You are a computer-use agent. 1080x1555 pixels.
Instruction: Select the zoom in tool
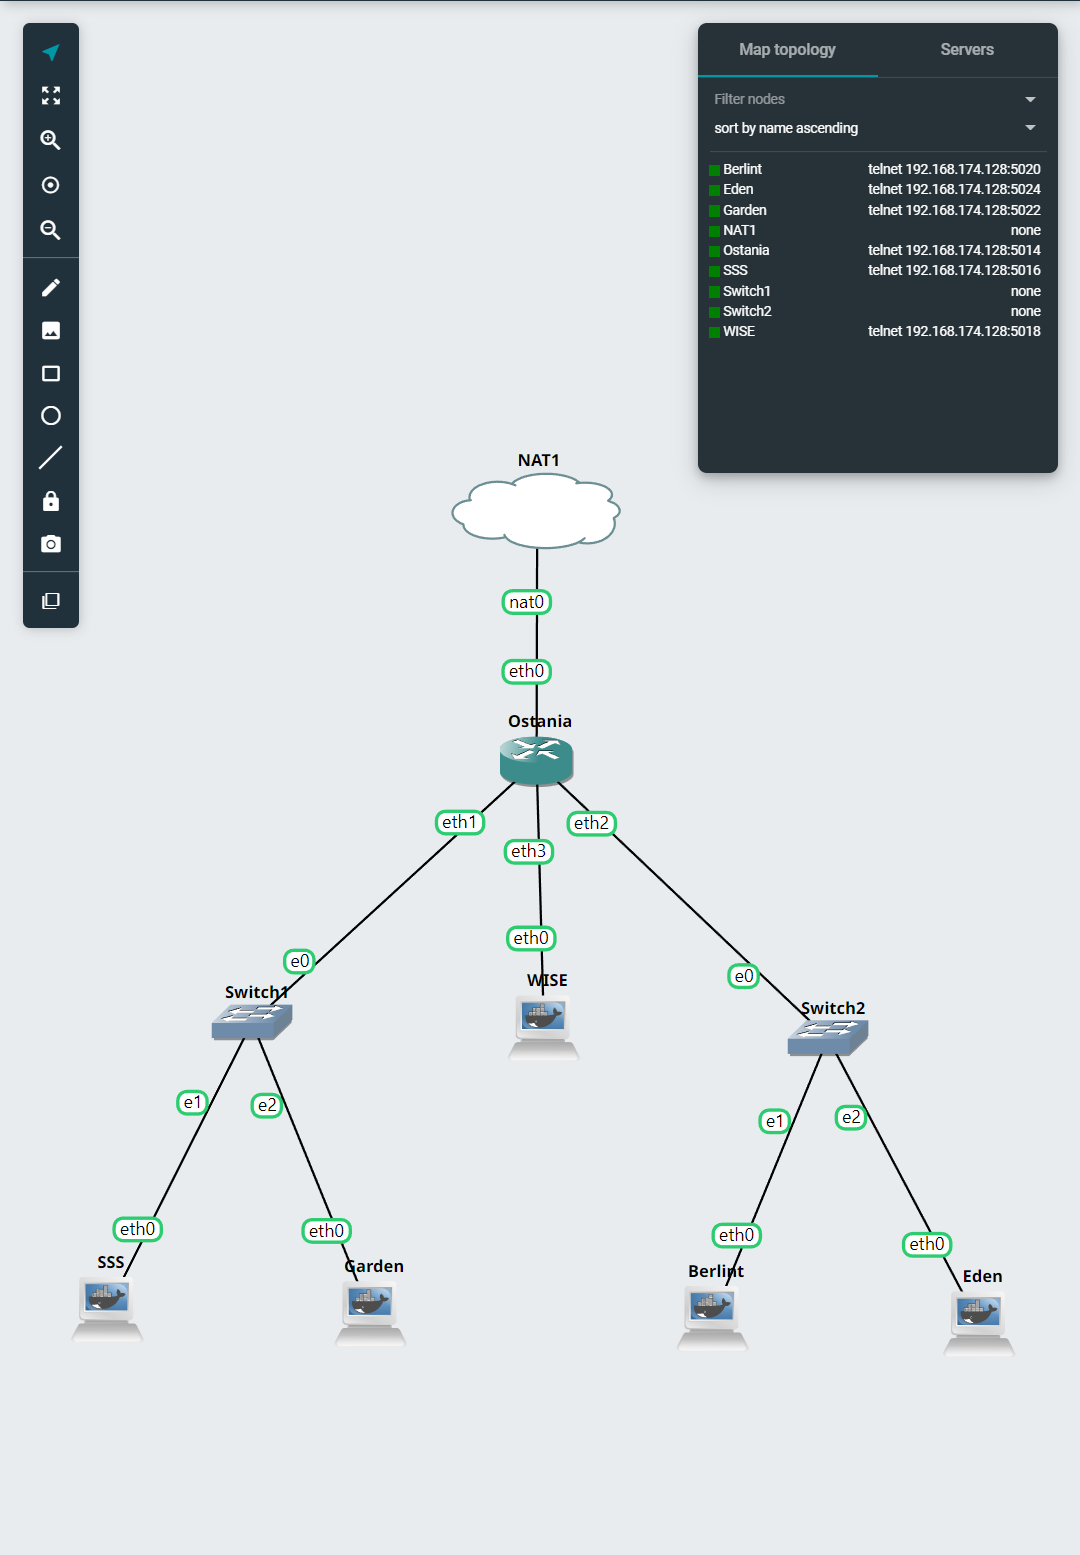[x=51, y=140]
